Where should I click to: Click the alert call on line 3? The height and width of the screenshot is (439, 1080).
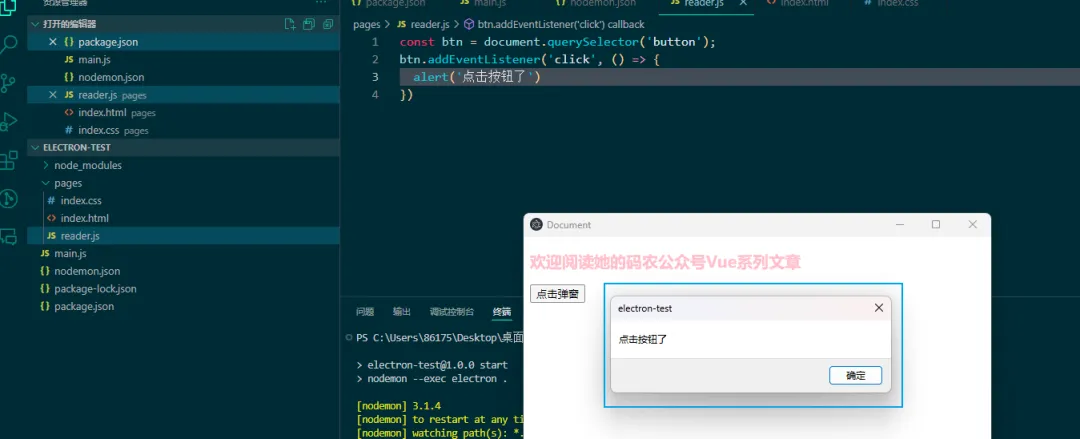430,77
